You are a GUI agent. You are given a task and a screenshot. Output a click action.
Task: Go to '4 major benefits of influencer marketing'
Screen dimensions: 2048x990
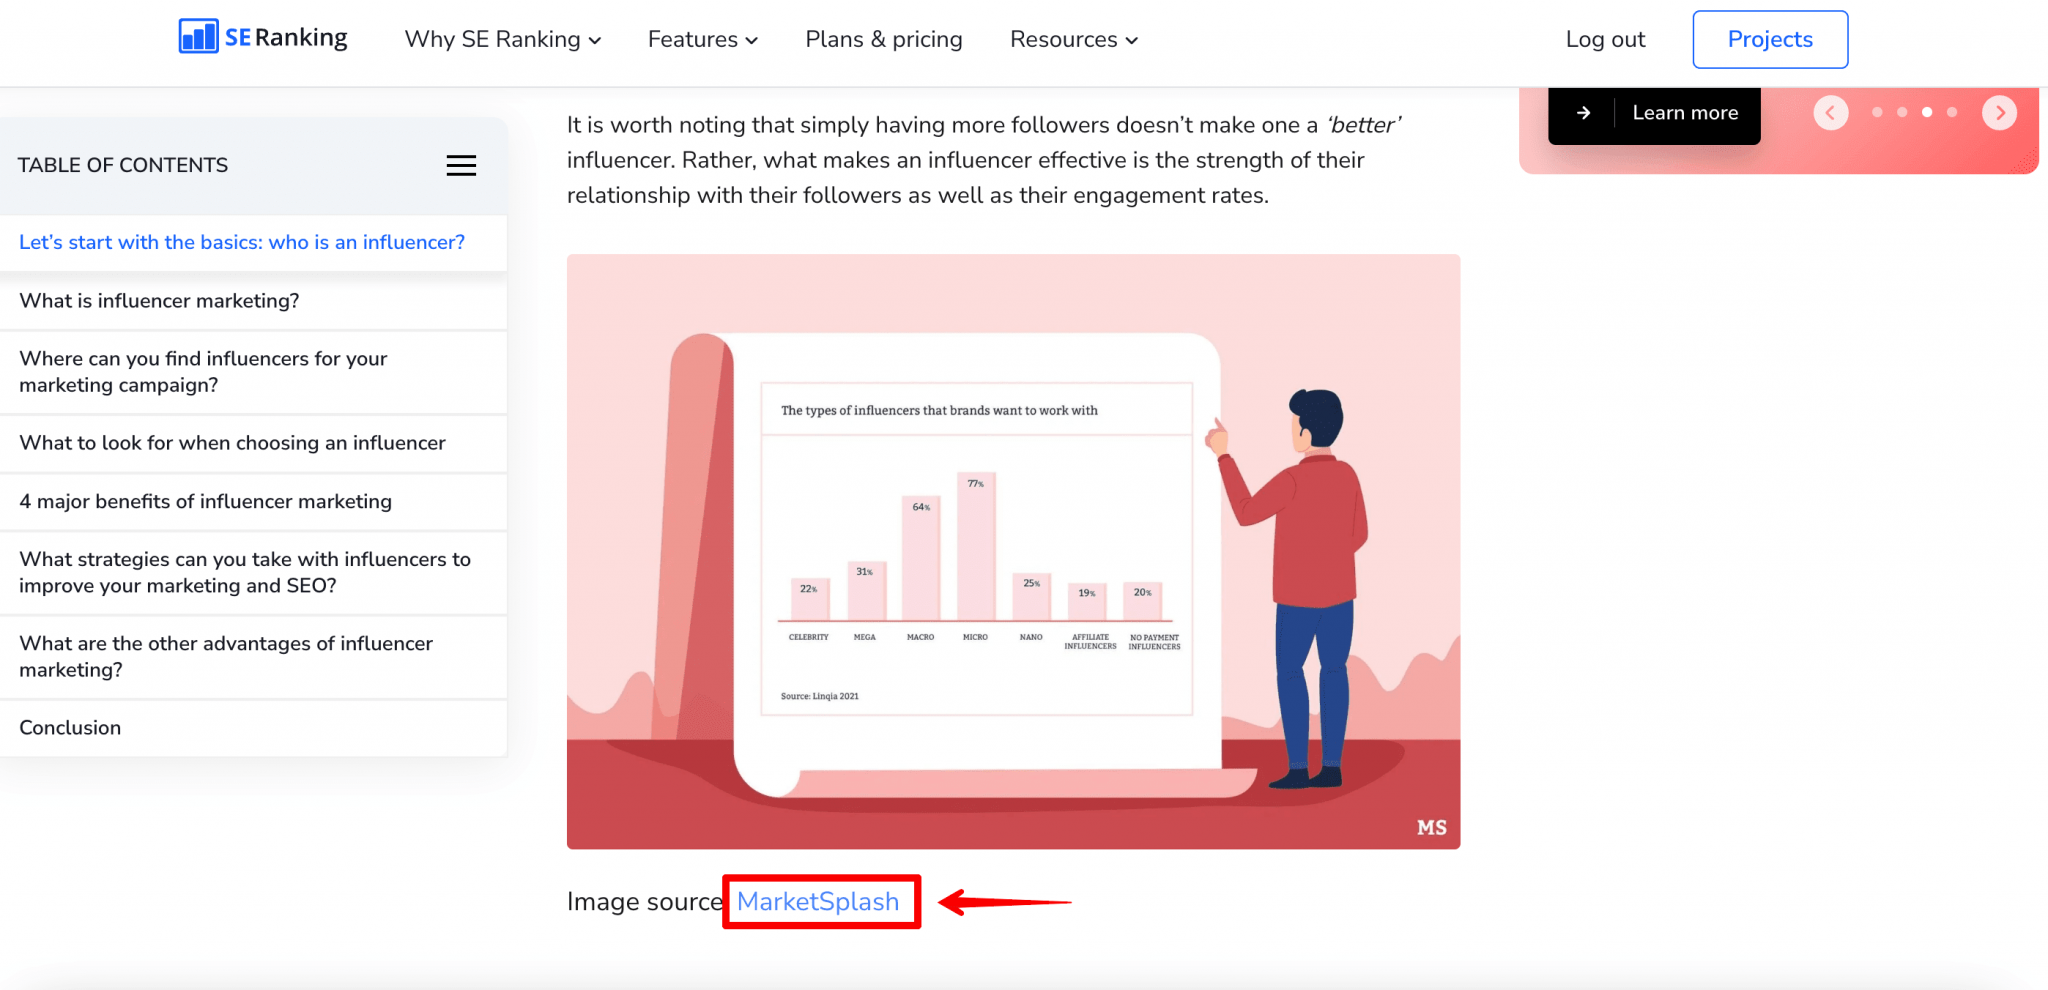(205, 501)
